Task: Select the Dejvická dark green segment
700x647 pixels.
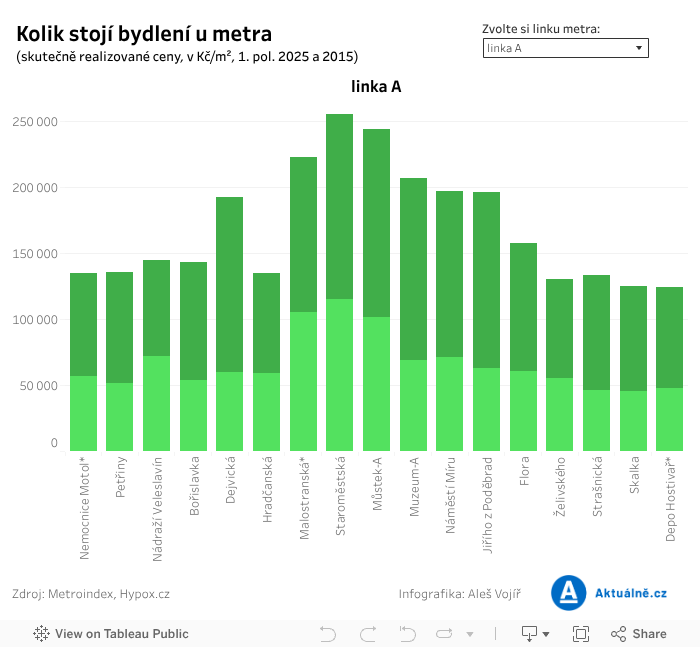Action: point(229,284)
